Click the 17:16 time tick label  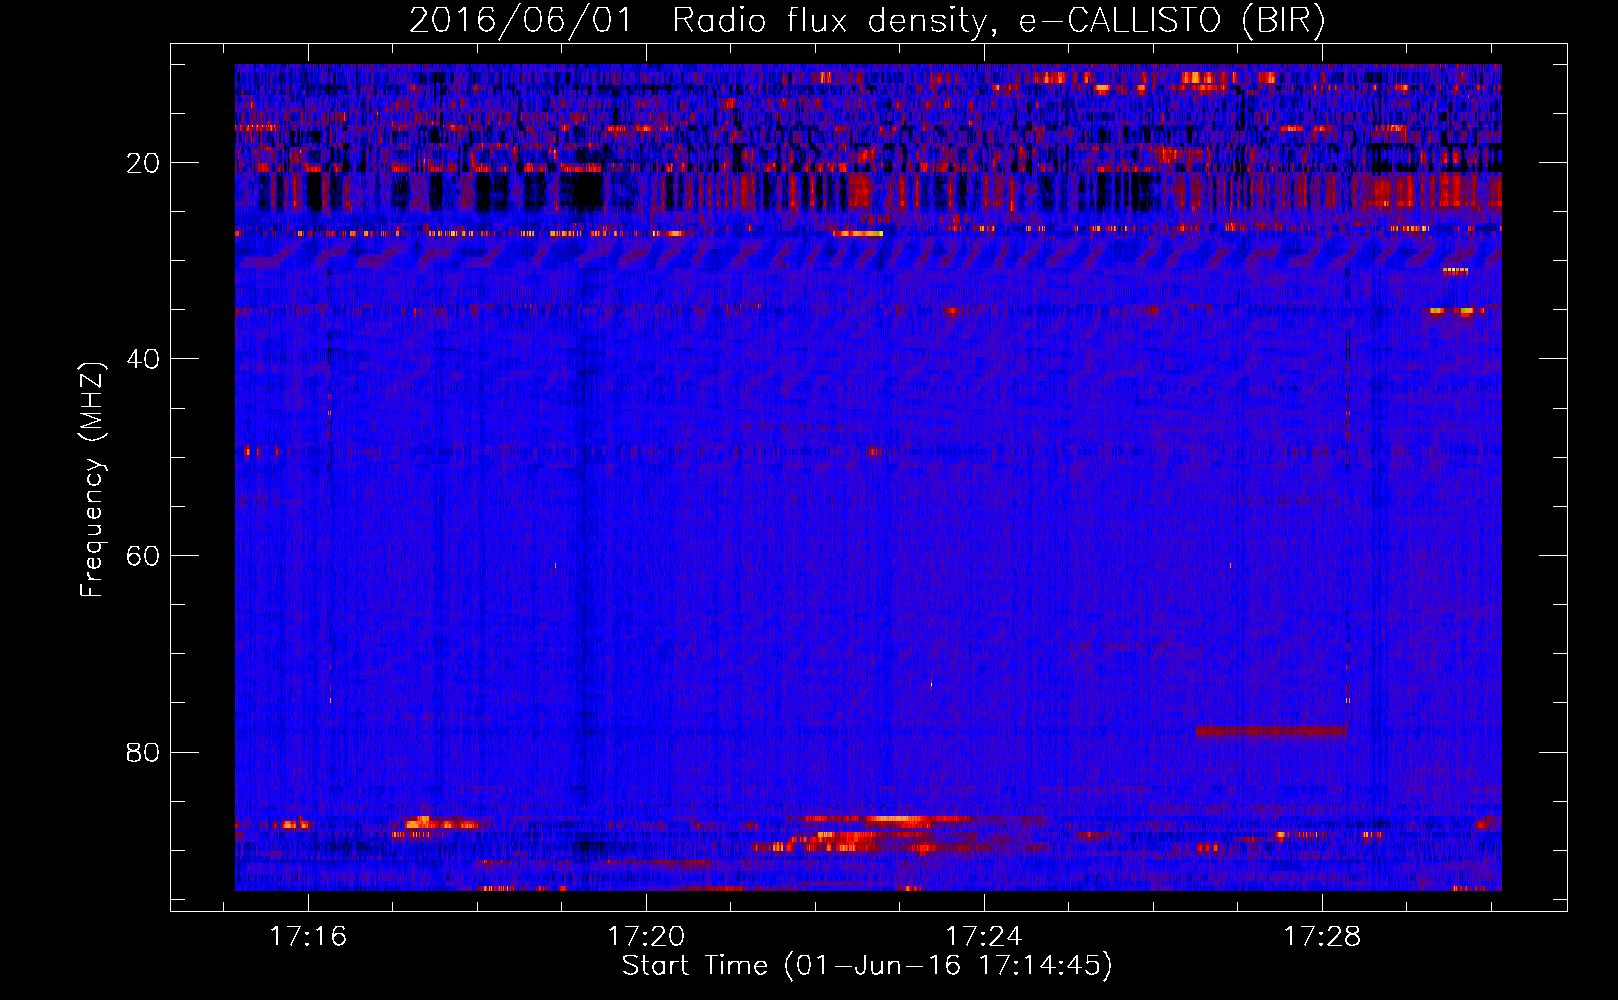point(308,936)
